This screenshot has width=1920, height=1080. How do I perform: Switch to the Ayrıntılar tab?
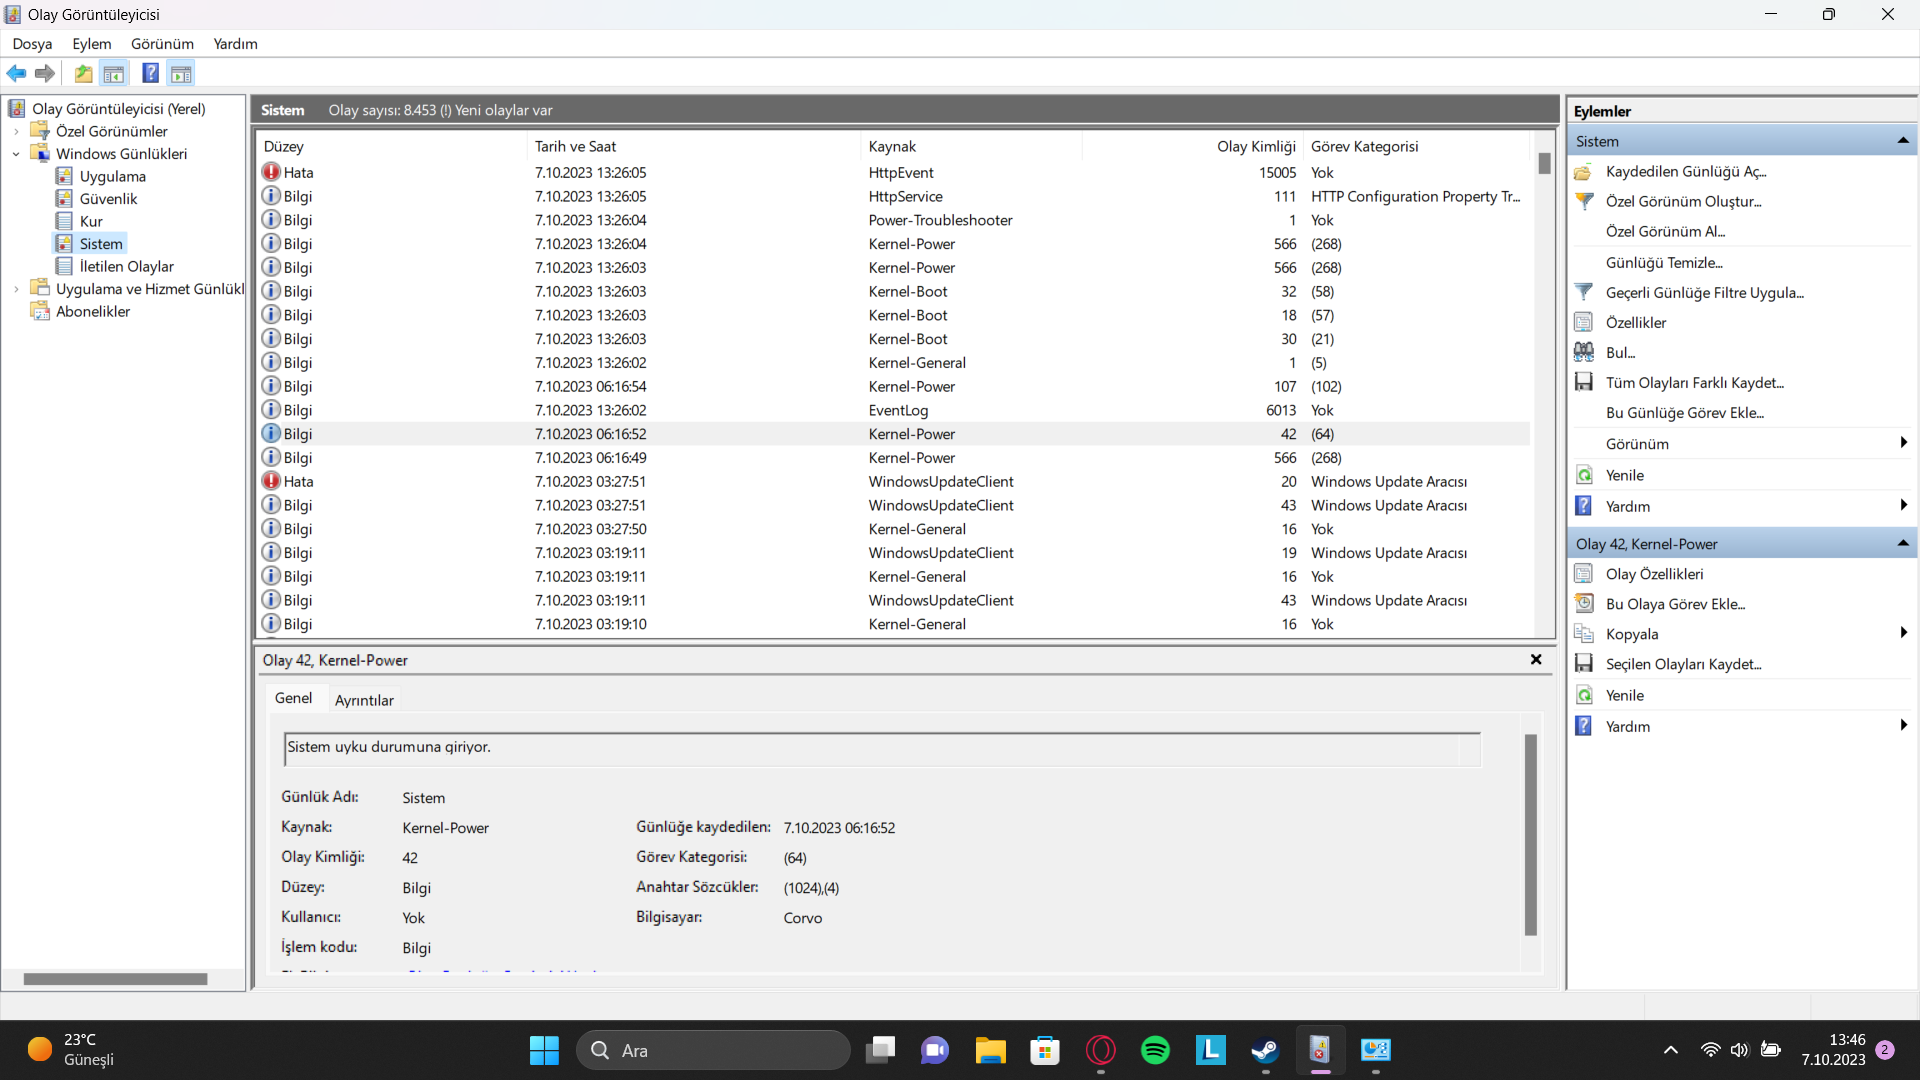pos(364,700)
